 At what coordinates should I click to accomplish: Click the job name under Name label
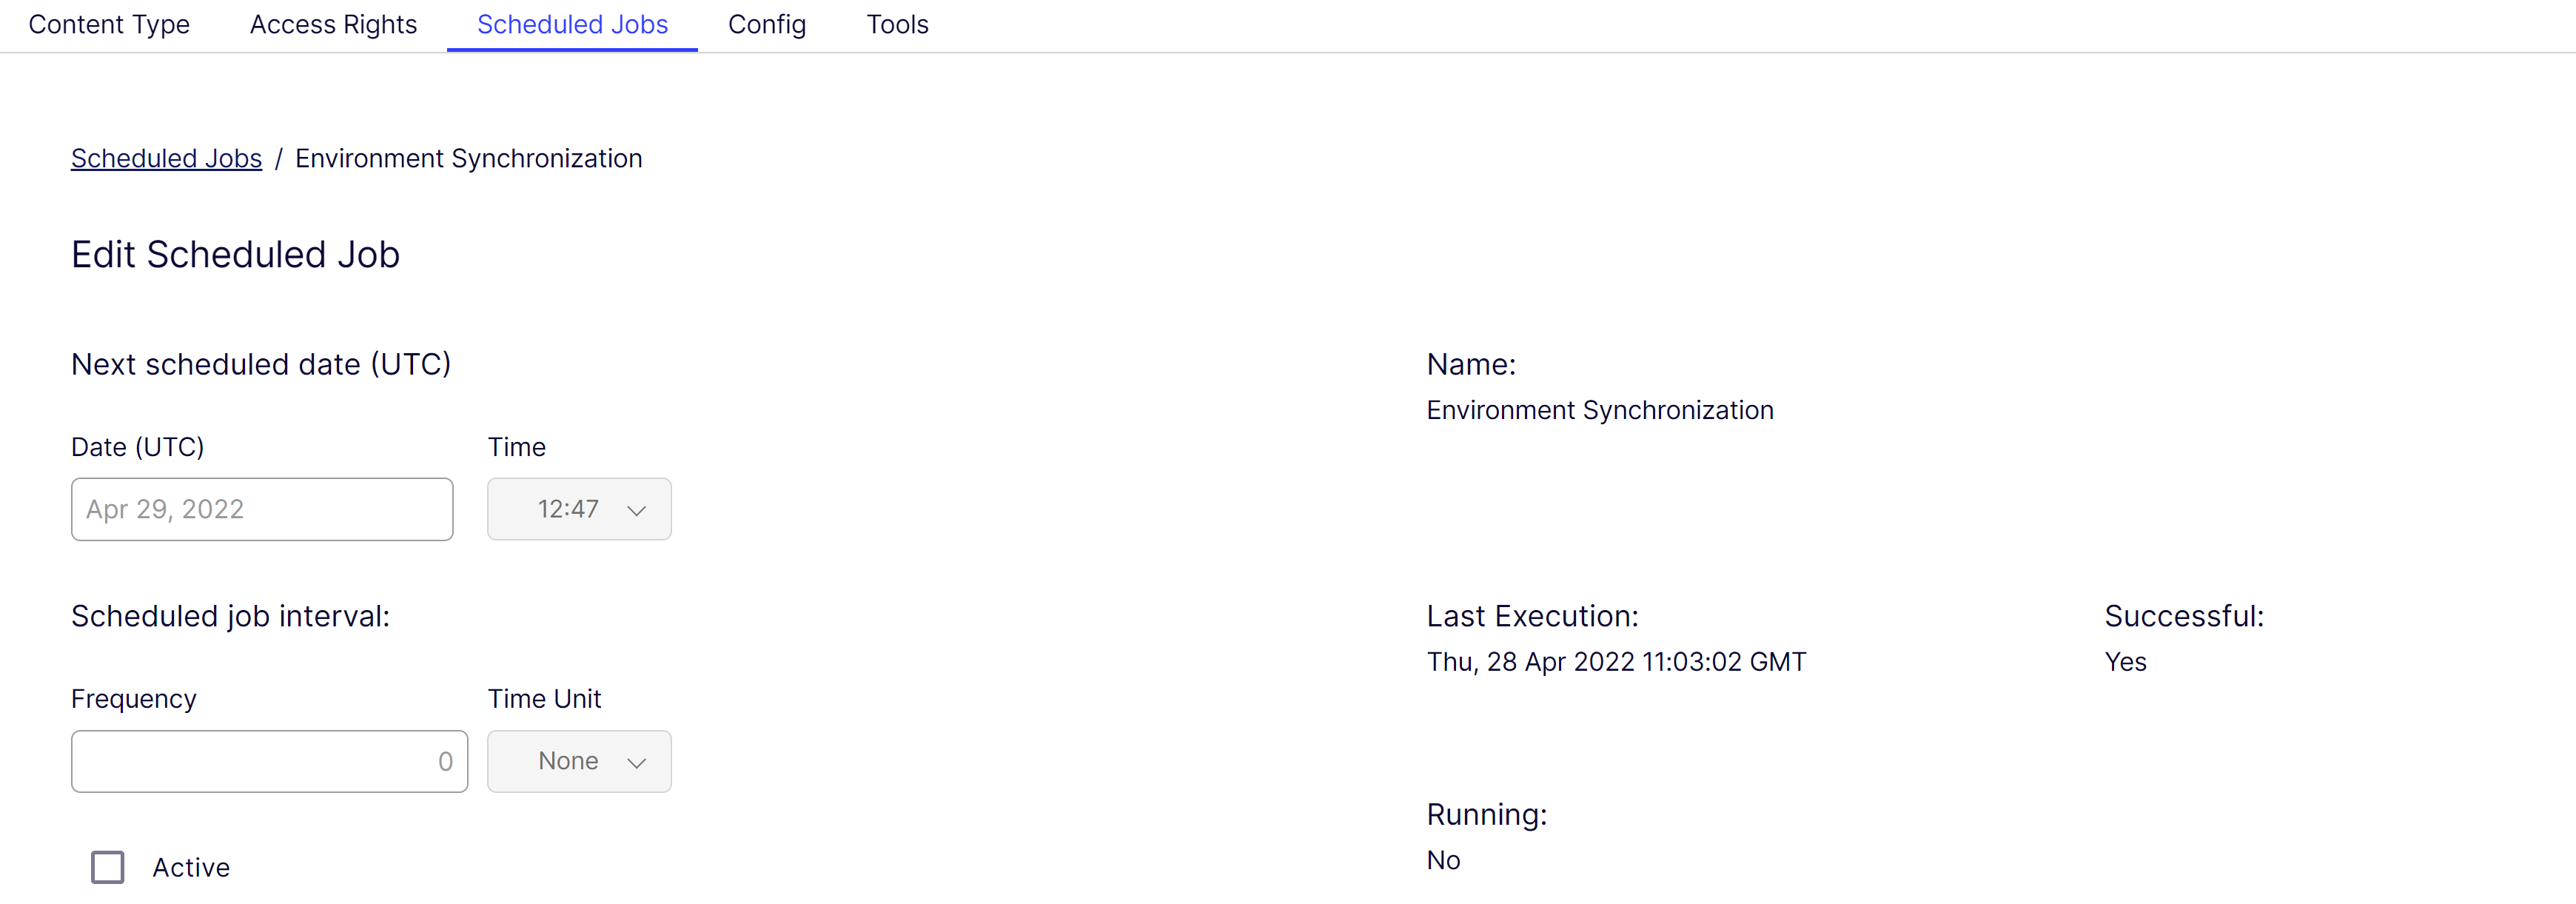click(x=1599, y=410)
